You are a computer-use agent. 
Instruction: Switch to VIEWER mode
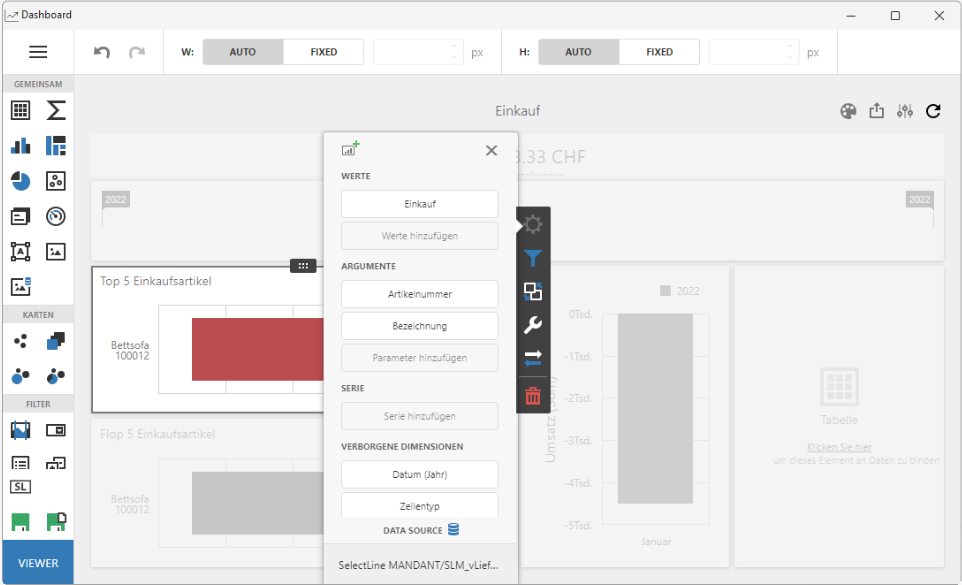[x=38, y=563]
